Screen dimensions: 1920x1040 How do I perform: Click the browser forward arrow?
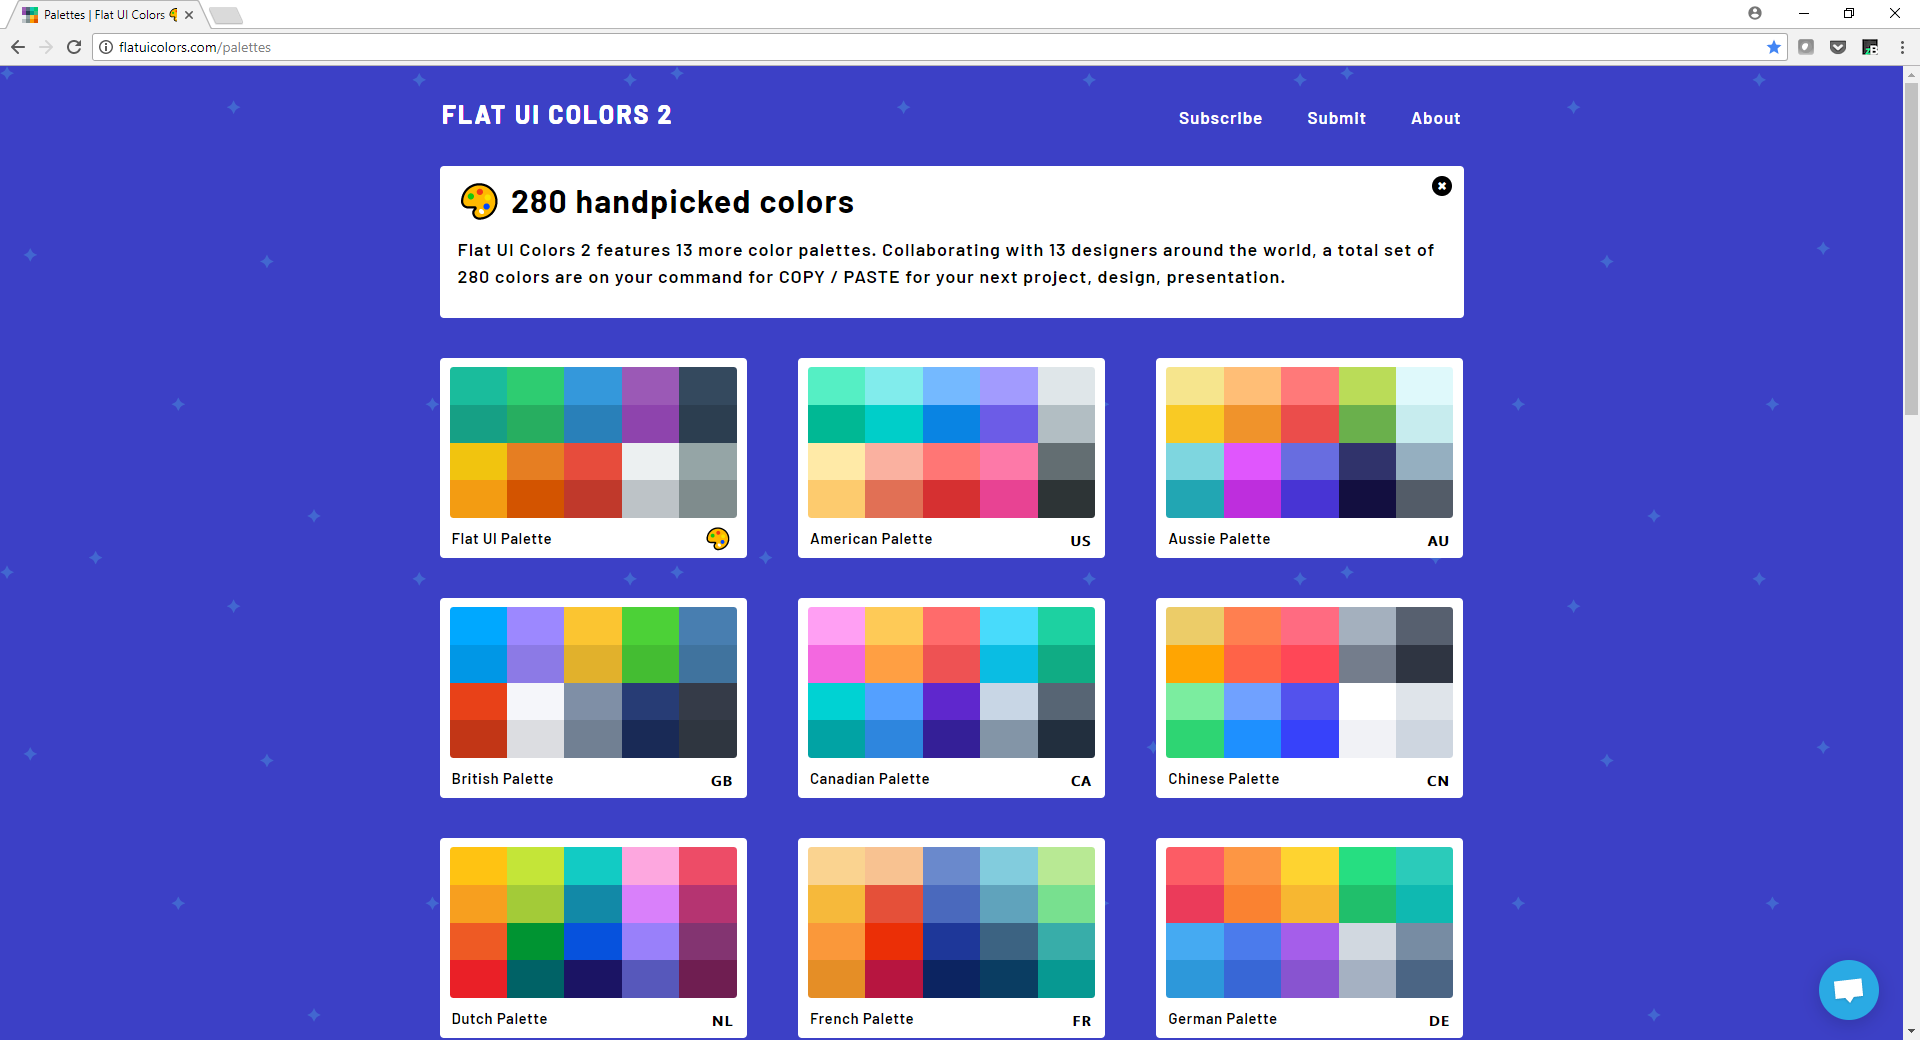pyautogui.click(x=46, y=47)
